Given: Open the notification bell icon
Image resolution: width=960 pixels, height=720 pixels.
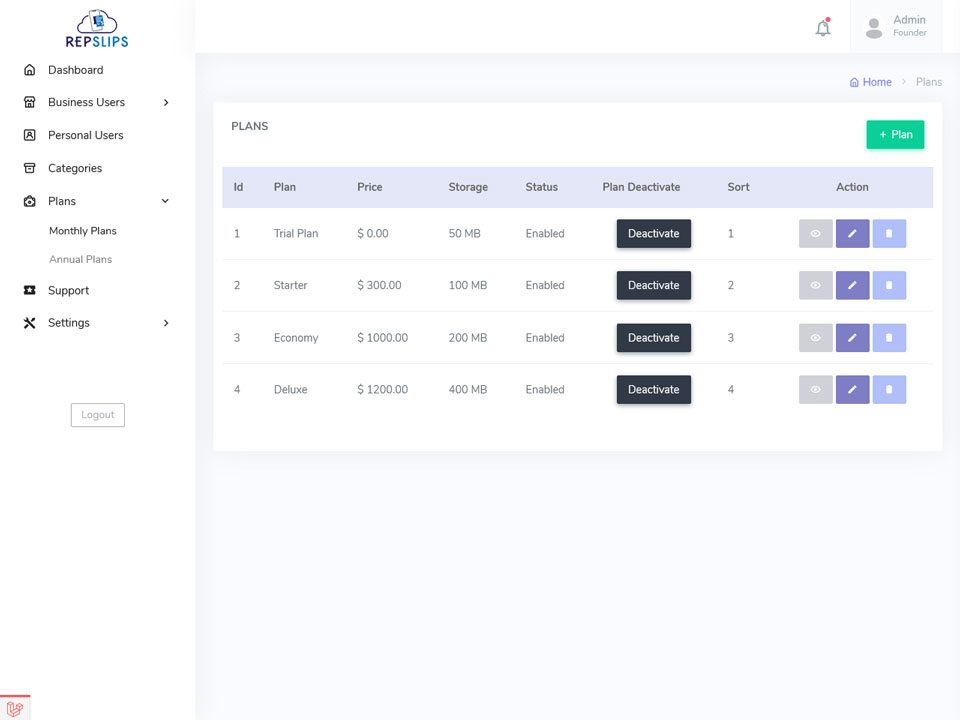Looking at the screenshot, I should [x=823, y=28].
